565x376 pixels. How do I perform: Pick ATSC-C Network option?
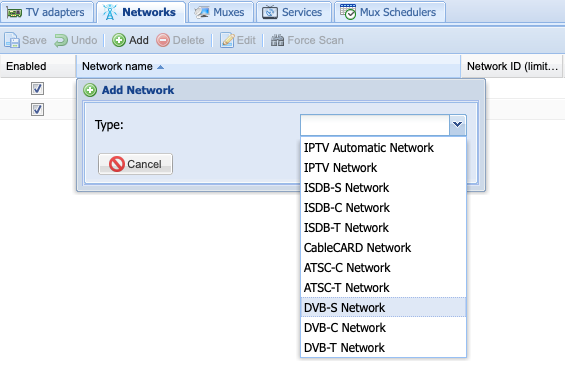click(x=383, y=268)
